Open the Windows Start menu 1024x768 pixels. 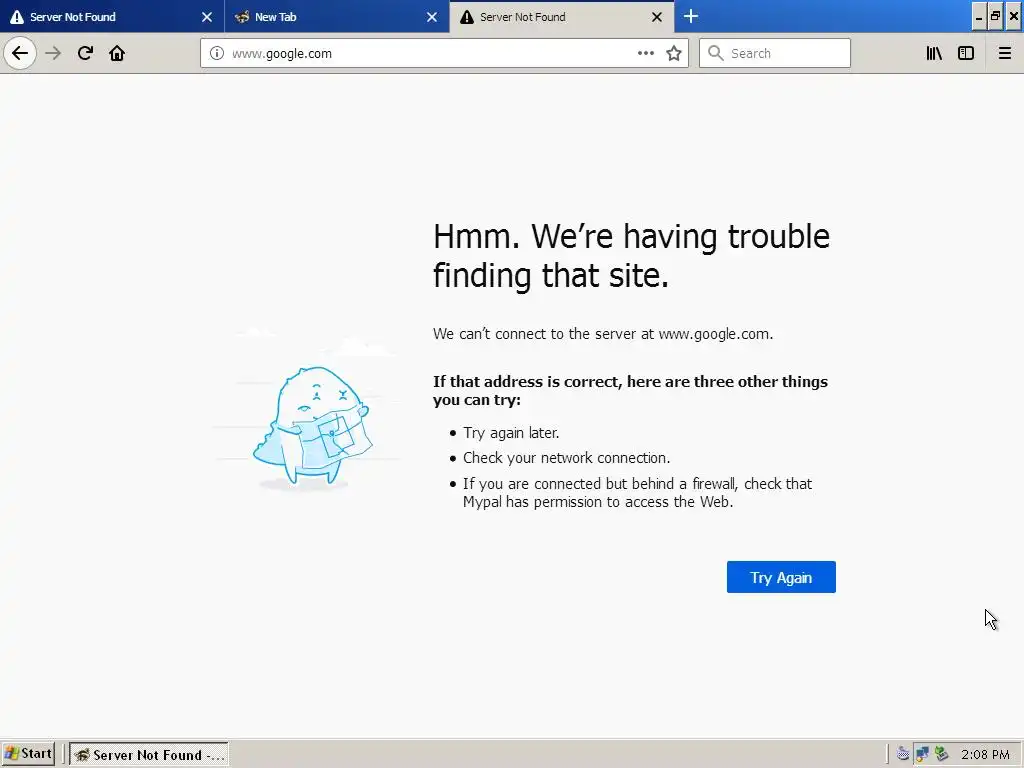click(x=28, y=754)
